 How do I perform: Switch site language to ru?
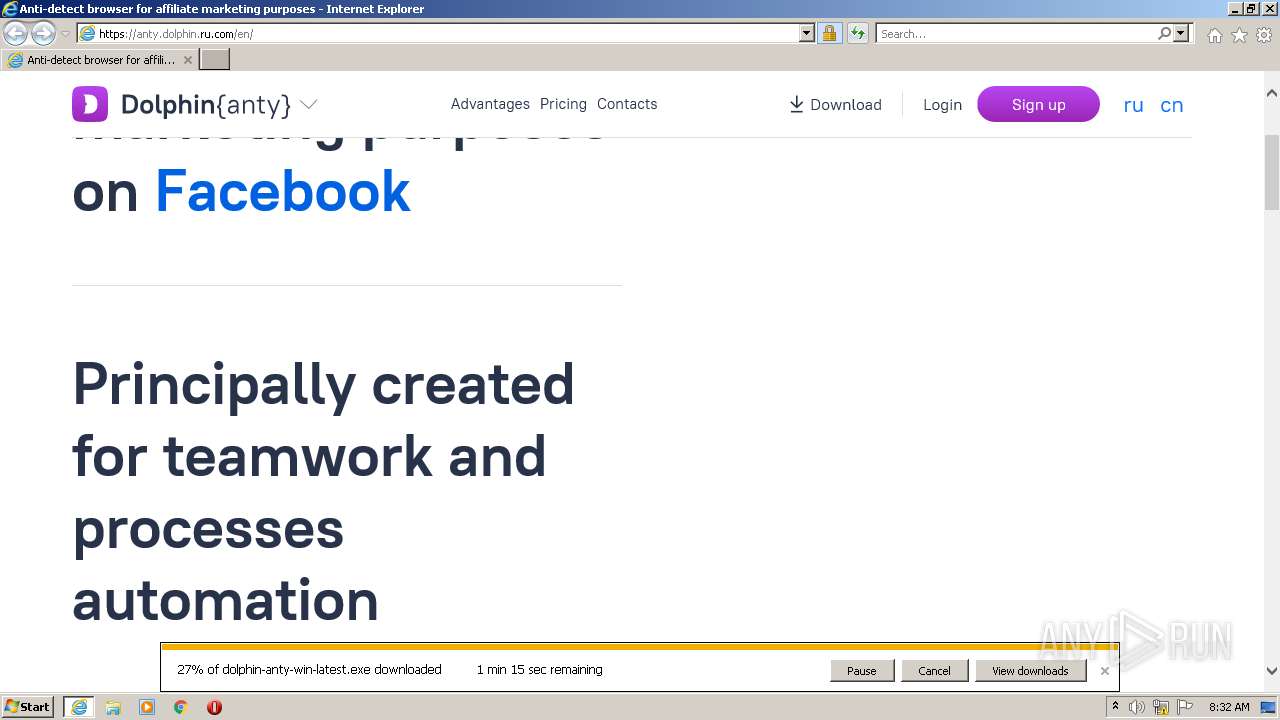[x=1133, y=105]
